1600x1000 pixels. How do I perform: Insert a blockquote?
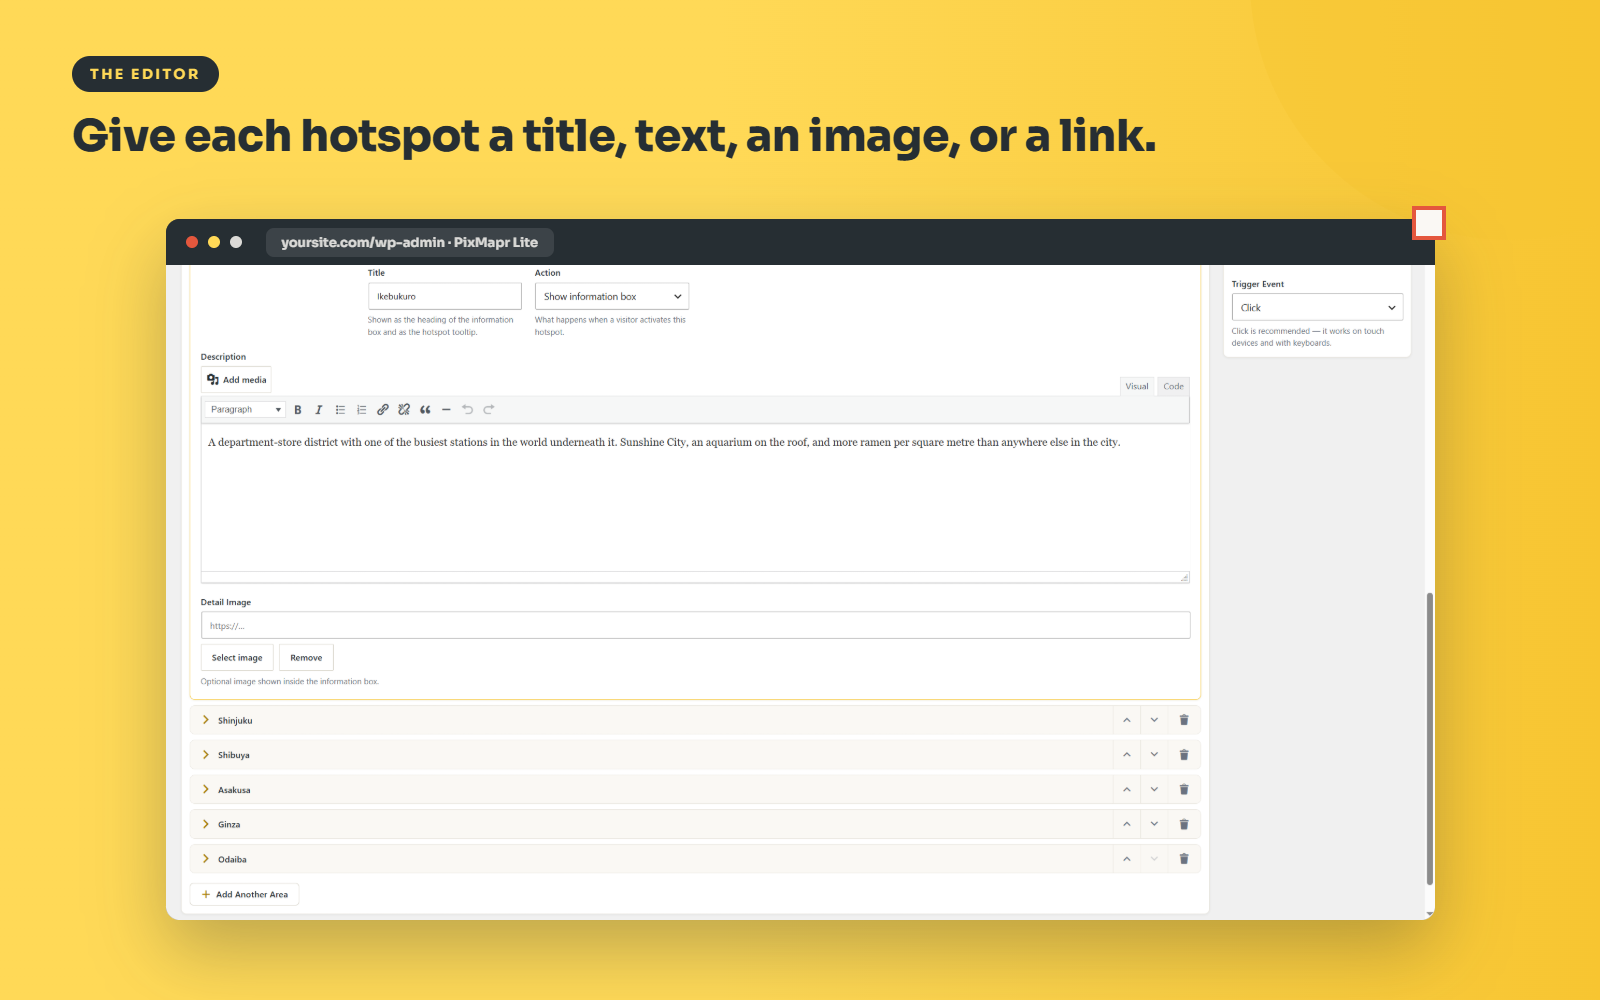(x=425, y=410)
